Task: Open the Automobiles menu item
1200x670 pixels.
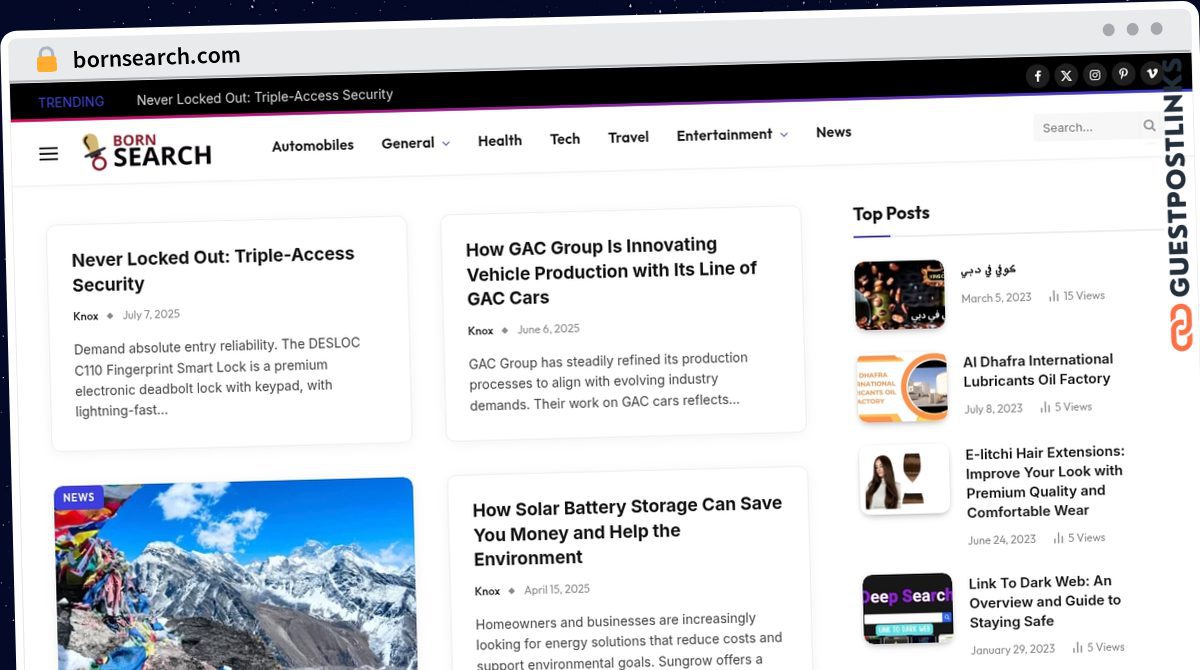Action: [313, 145]
